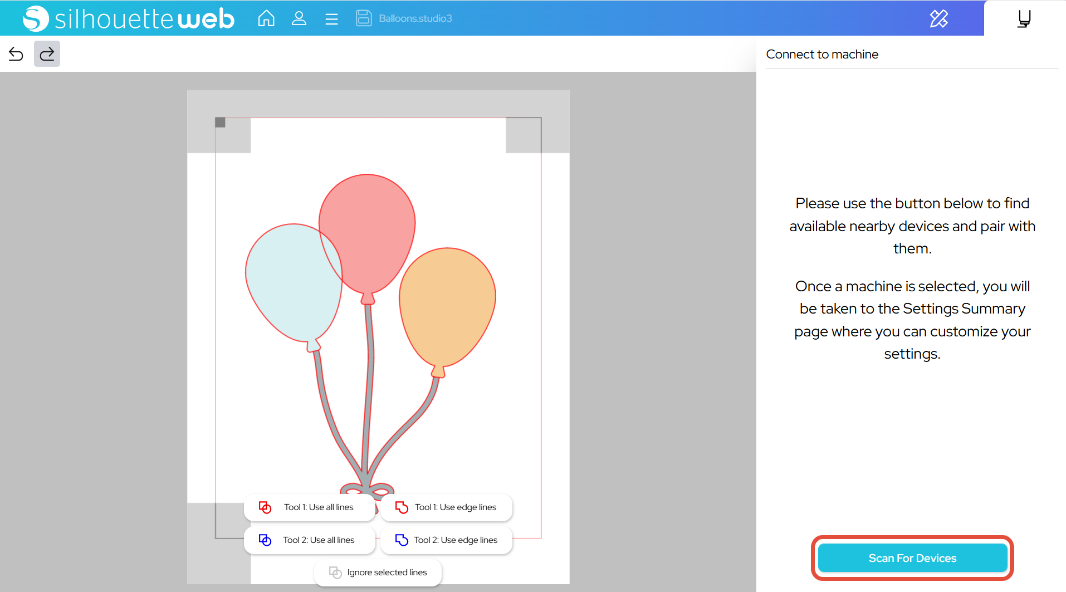Image resolution: width=1066 pixels, height=592 pixels.
Task: Choose Tool 1: Use edge lines
Action: point(446,507)
